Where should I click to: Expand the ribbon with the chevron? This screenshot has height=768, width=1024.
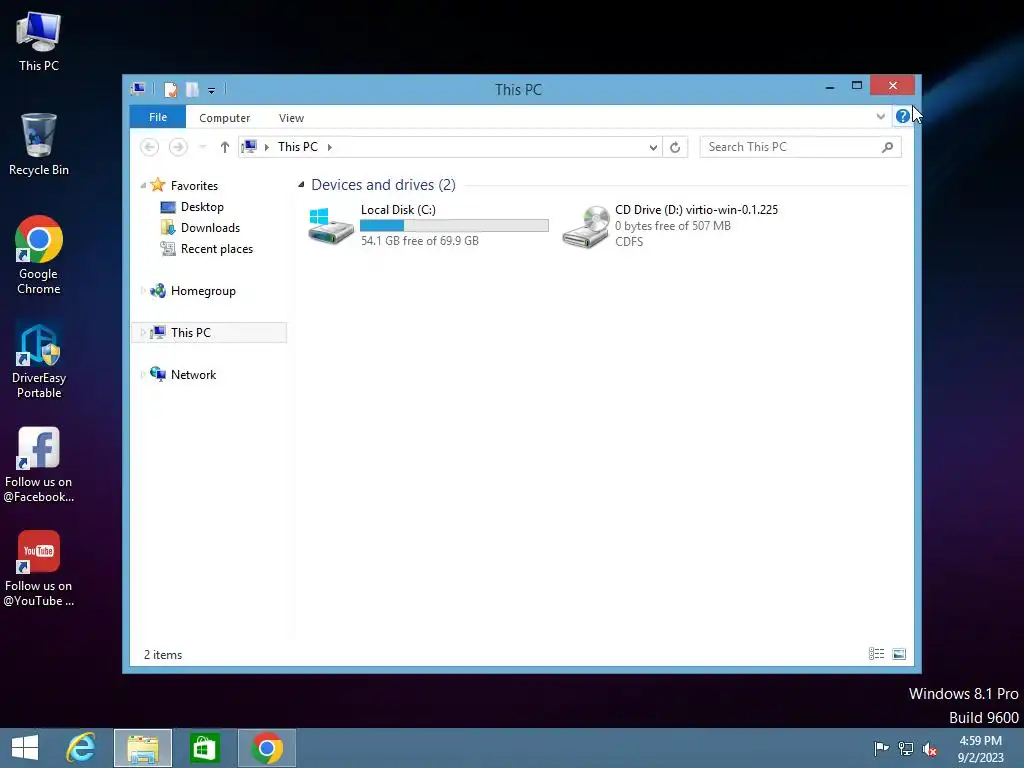pos(880,117)
